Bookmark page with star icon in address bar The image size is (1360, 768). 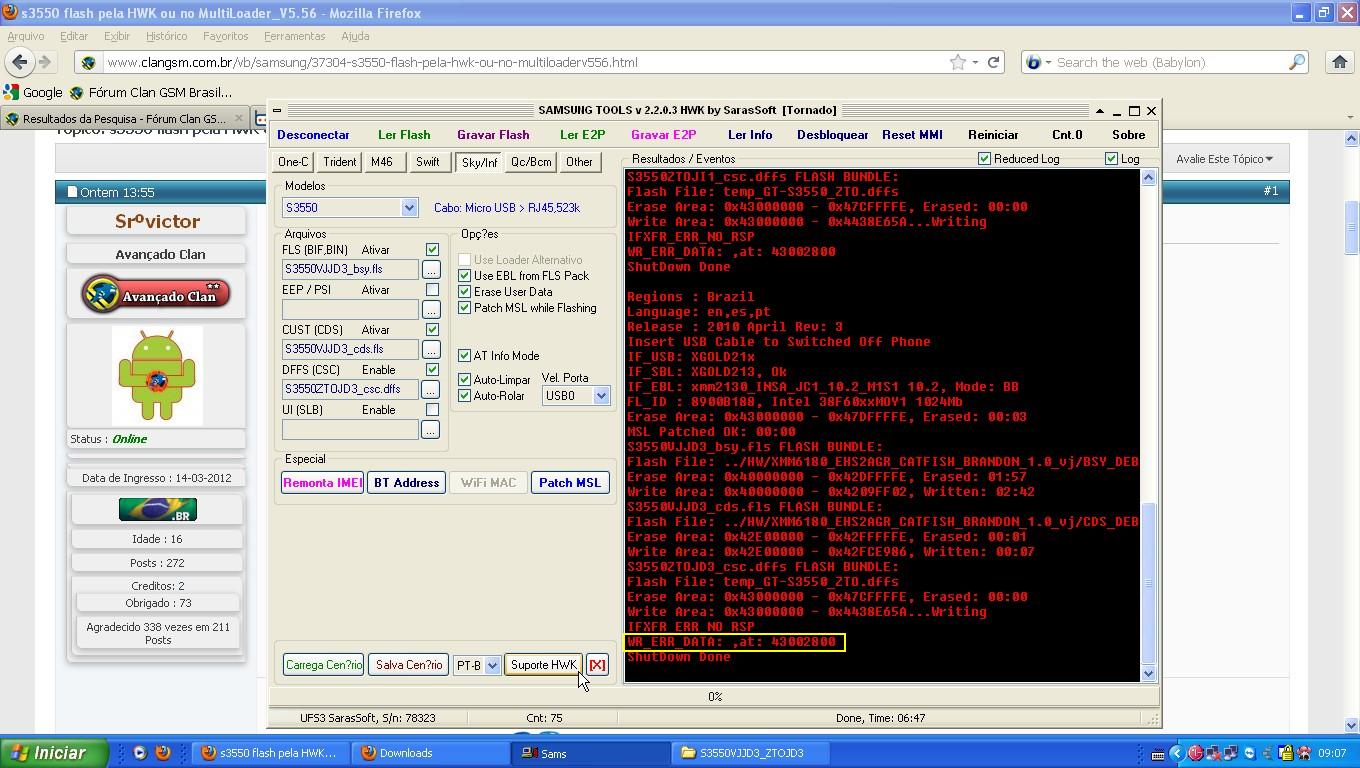pyautogui.click(x=958, y=62)
